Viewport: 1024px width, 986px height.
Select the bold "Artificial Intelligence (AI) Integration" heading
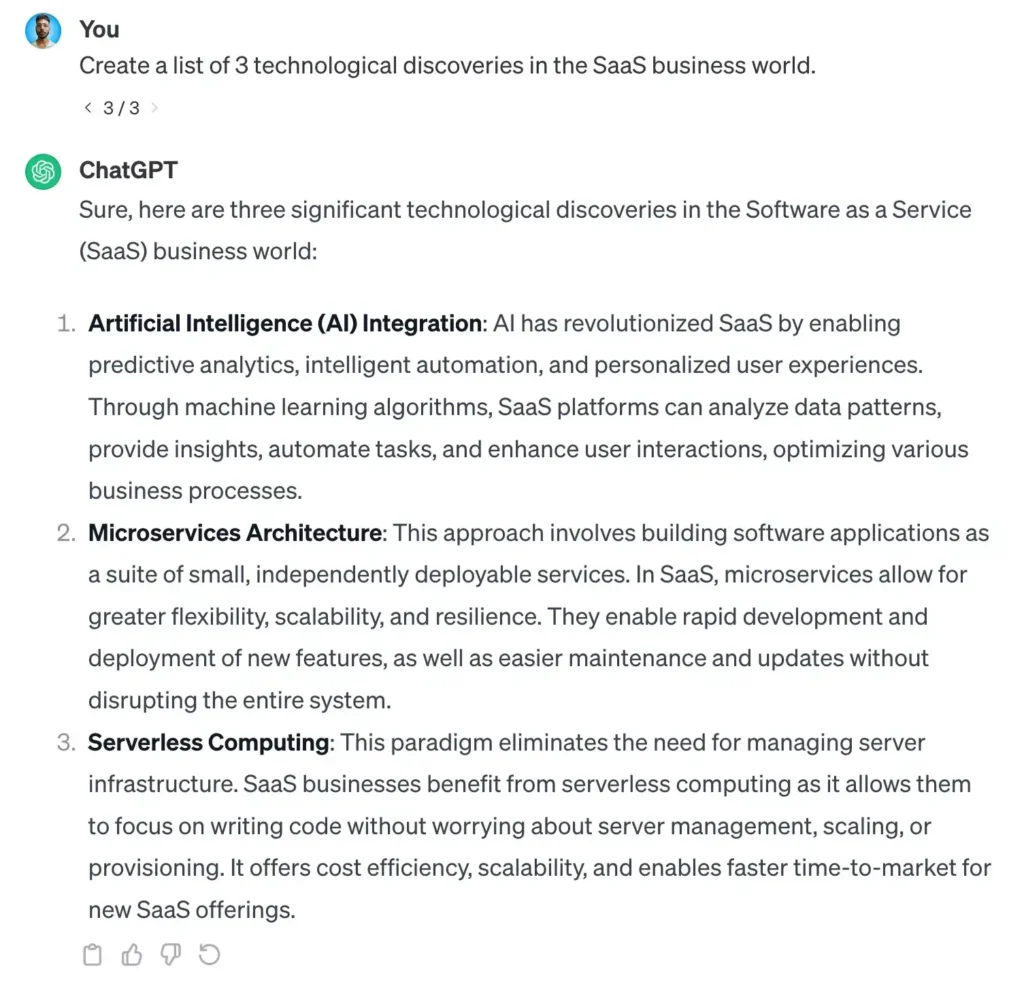click(x=283, y=323)
